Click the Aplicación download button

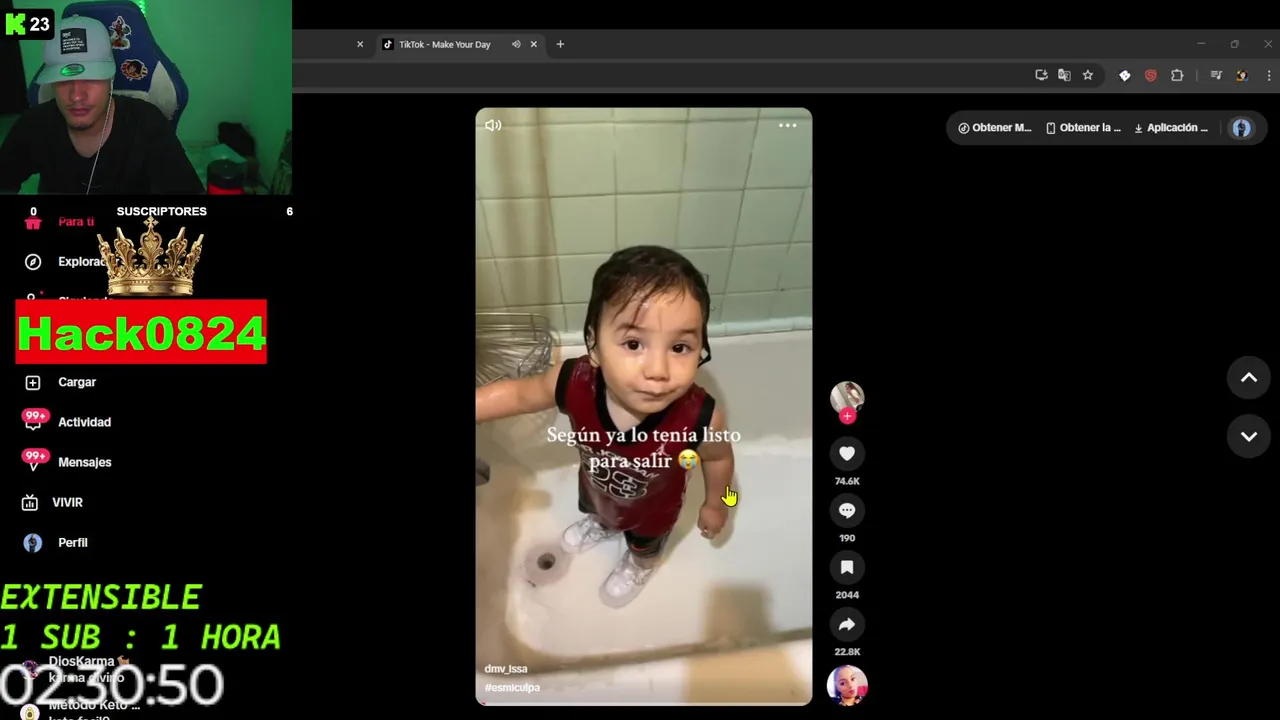[1171, 128]
